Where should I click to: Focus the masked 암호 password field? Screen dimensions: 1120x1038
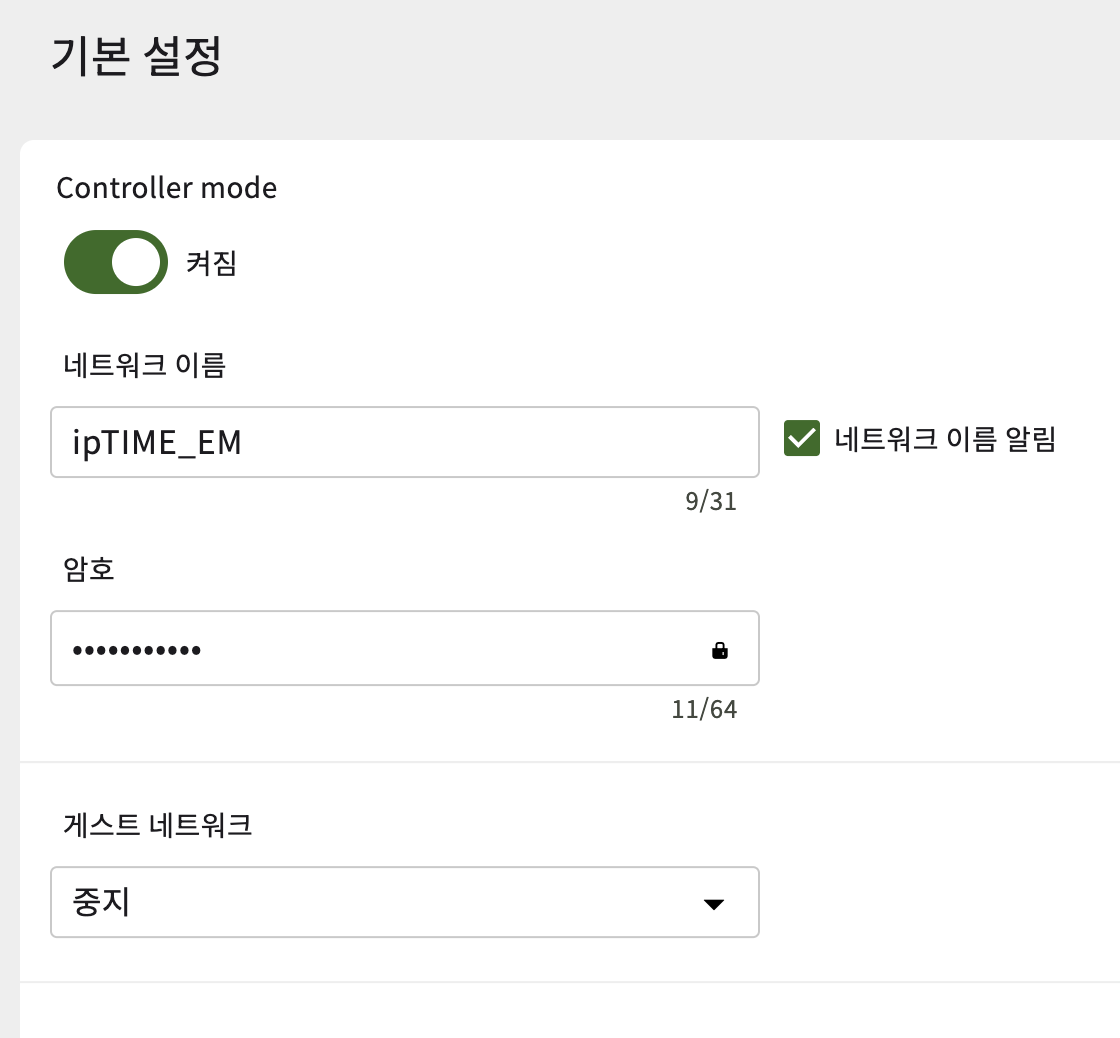[404, 648]
